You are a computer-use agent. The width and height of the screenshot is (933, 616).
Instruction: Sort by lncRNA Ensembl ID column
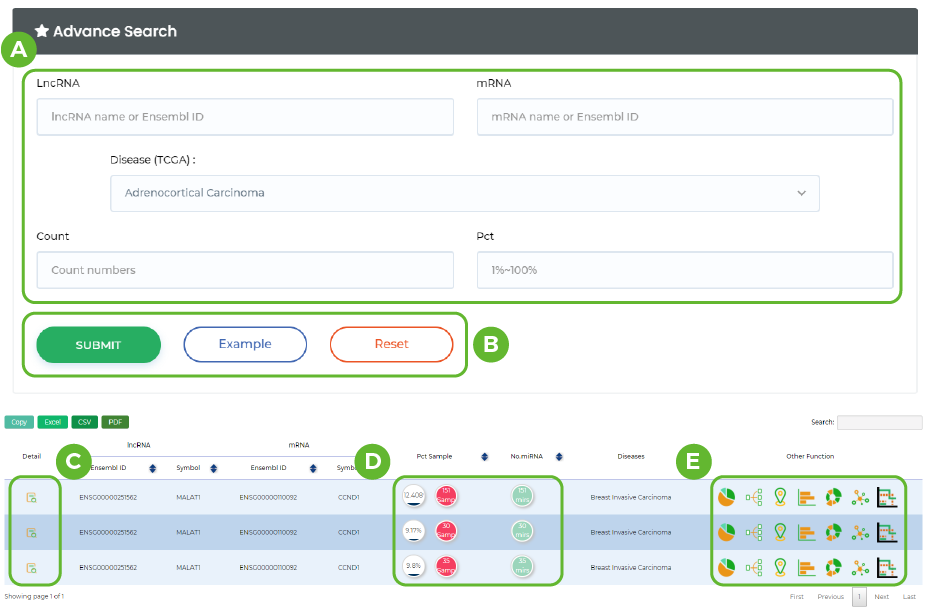152,468
